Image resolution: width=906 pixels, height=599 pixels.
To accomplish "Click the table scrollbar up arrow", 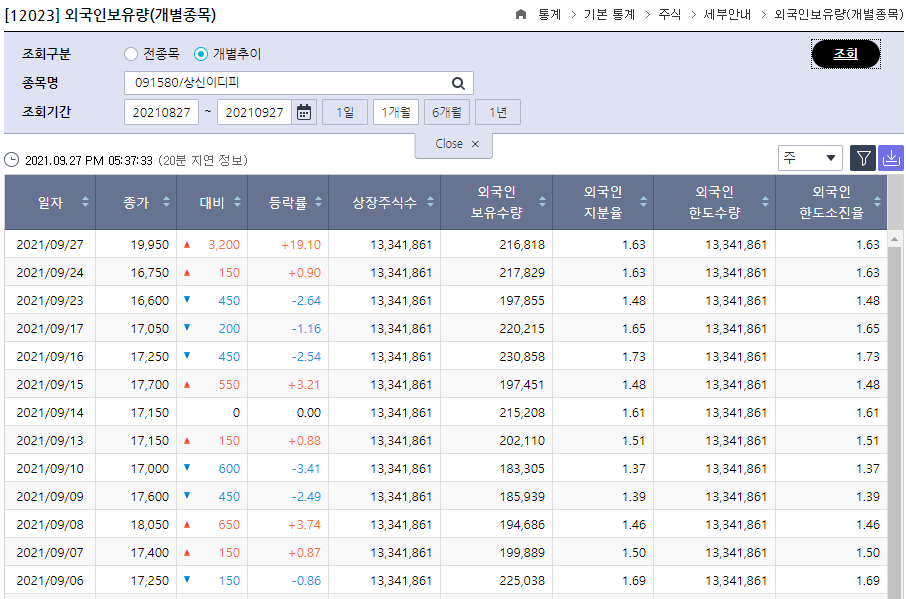I will click(x=894, y=239).
